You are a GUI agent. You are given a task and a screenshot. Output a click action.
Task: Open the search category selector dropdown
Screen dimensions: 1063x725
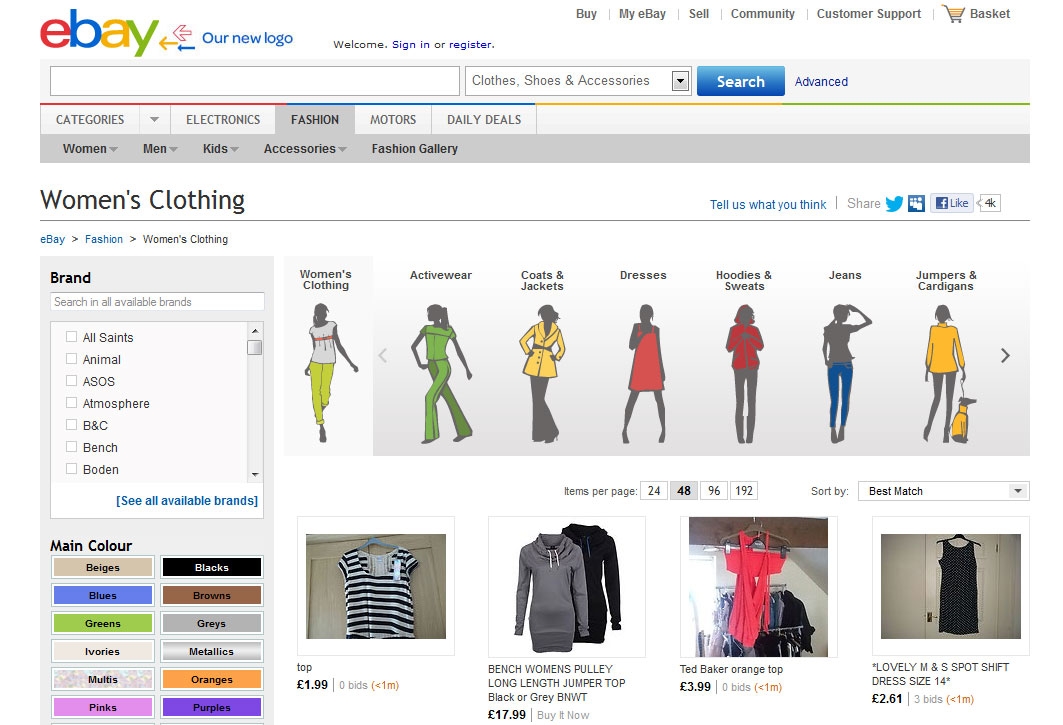point(681,80)
